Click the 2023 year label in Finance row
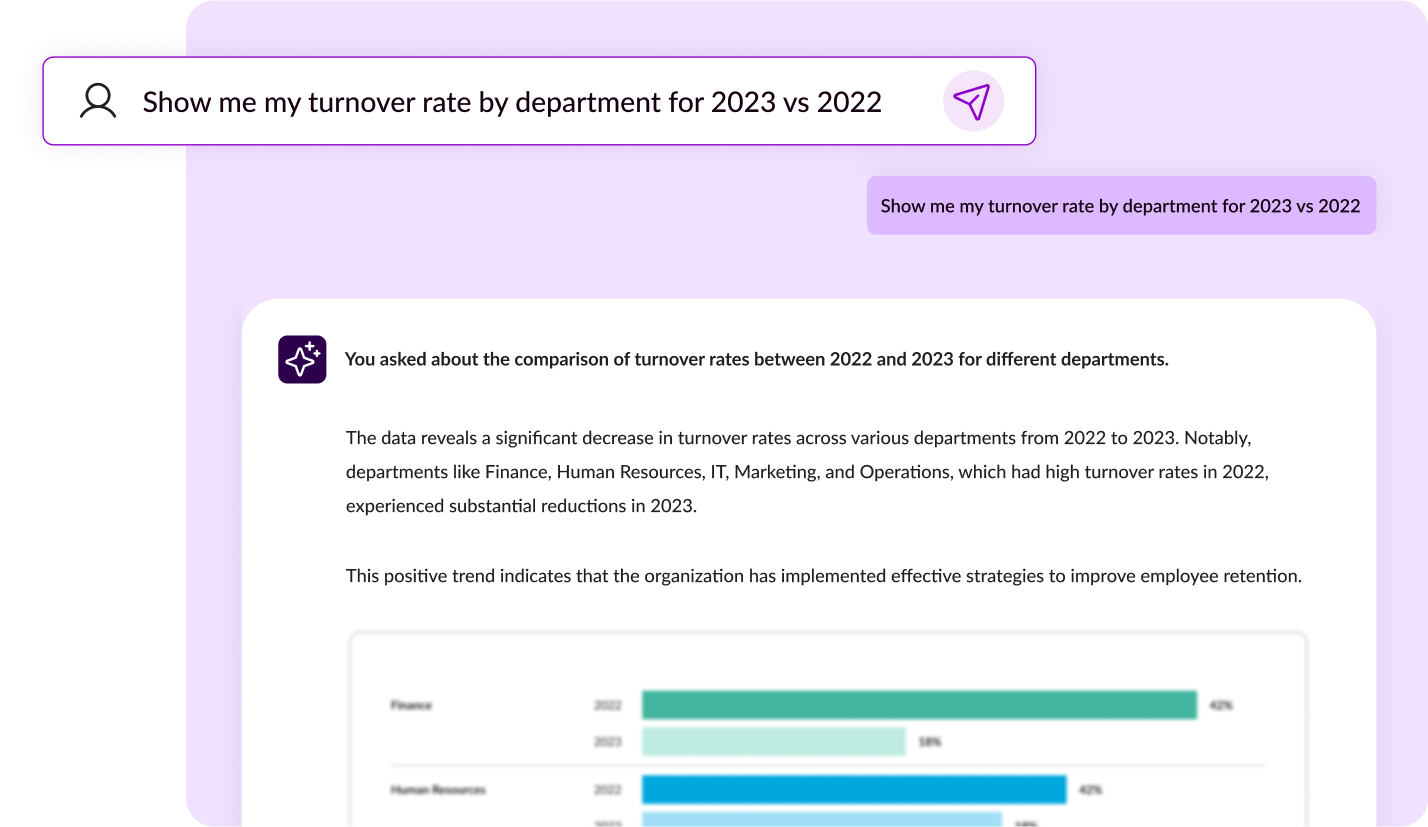 (608, 742)
